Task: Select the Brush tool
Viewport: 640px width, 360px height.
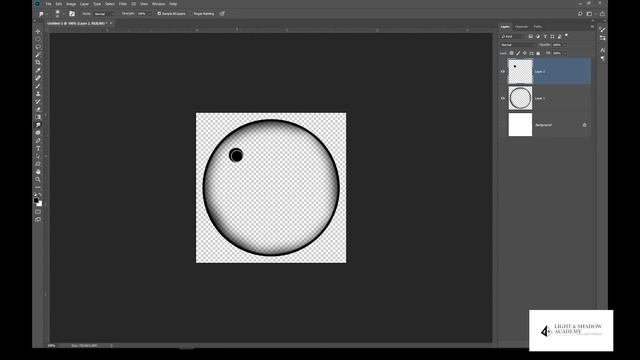Action: (38, 86)
